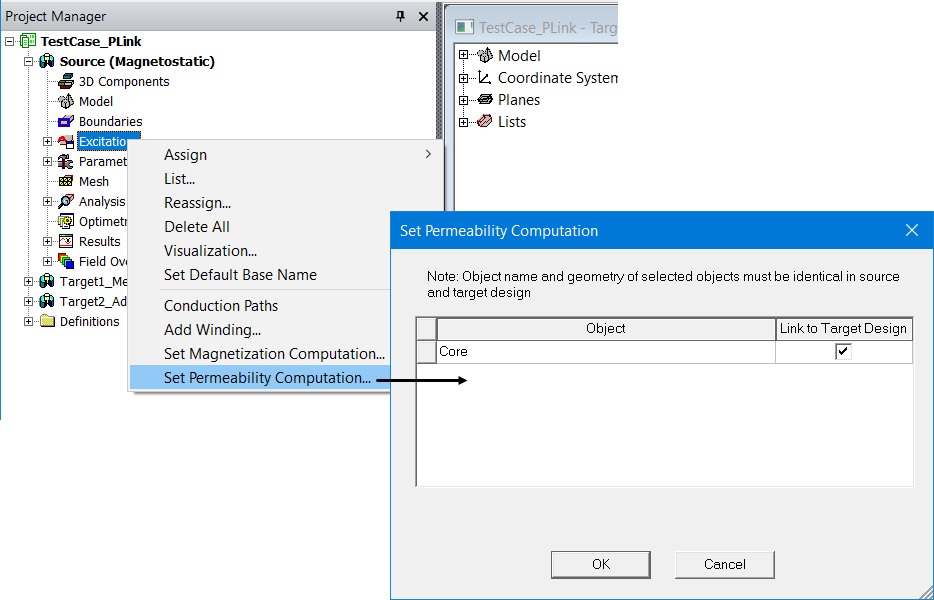Click the Source (Magnetostatic) design icon
The width and height of the screenshot is (934, 600).
tap(46, 61)
